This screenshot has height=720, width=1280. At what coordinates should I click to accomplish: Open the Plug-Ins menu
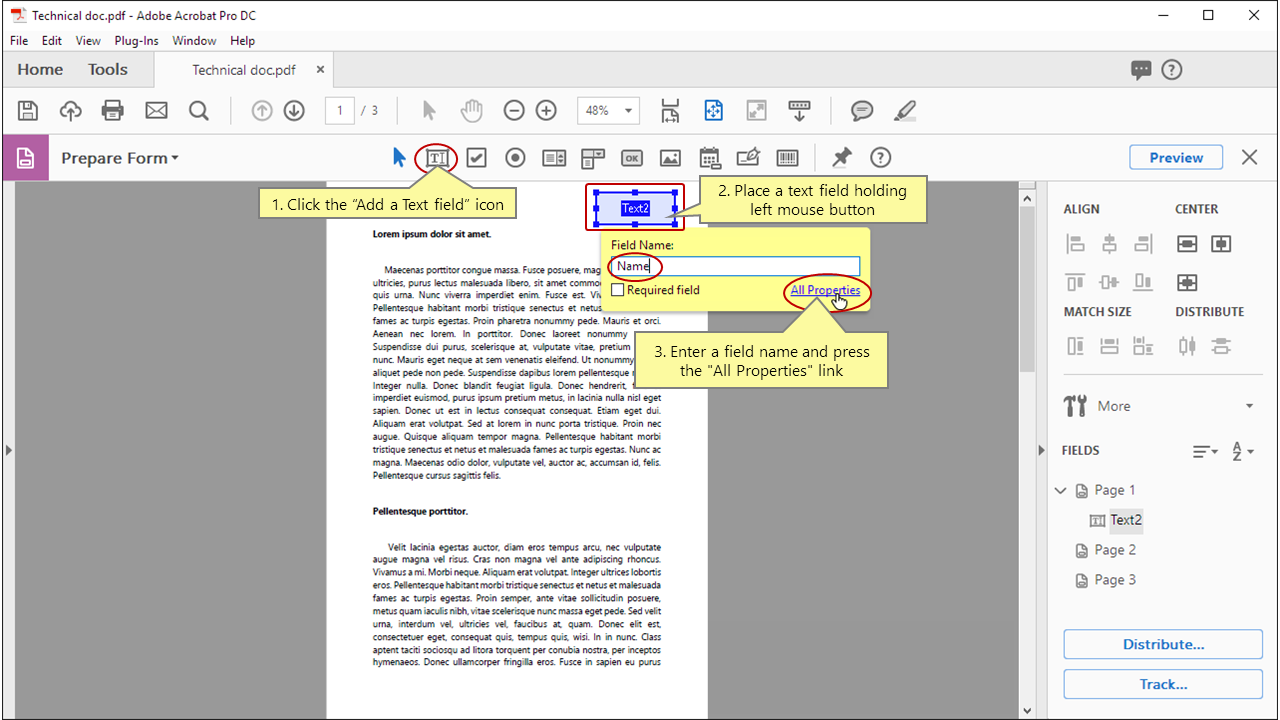tap(136, 40)
